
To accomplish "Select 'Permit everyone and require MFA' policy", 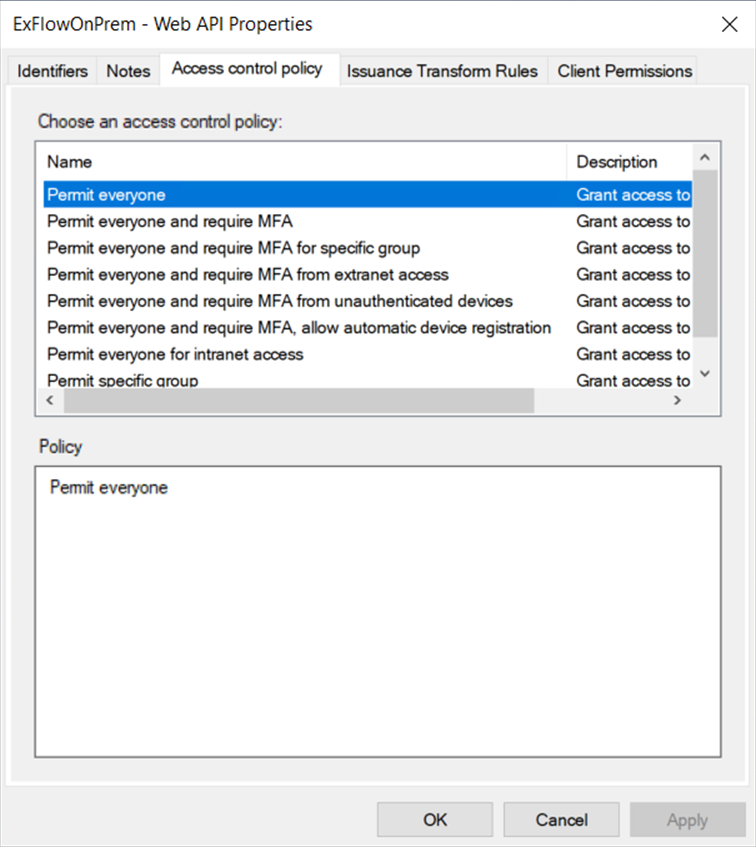I will tap(367, 221).
